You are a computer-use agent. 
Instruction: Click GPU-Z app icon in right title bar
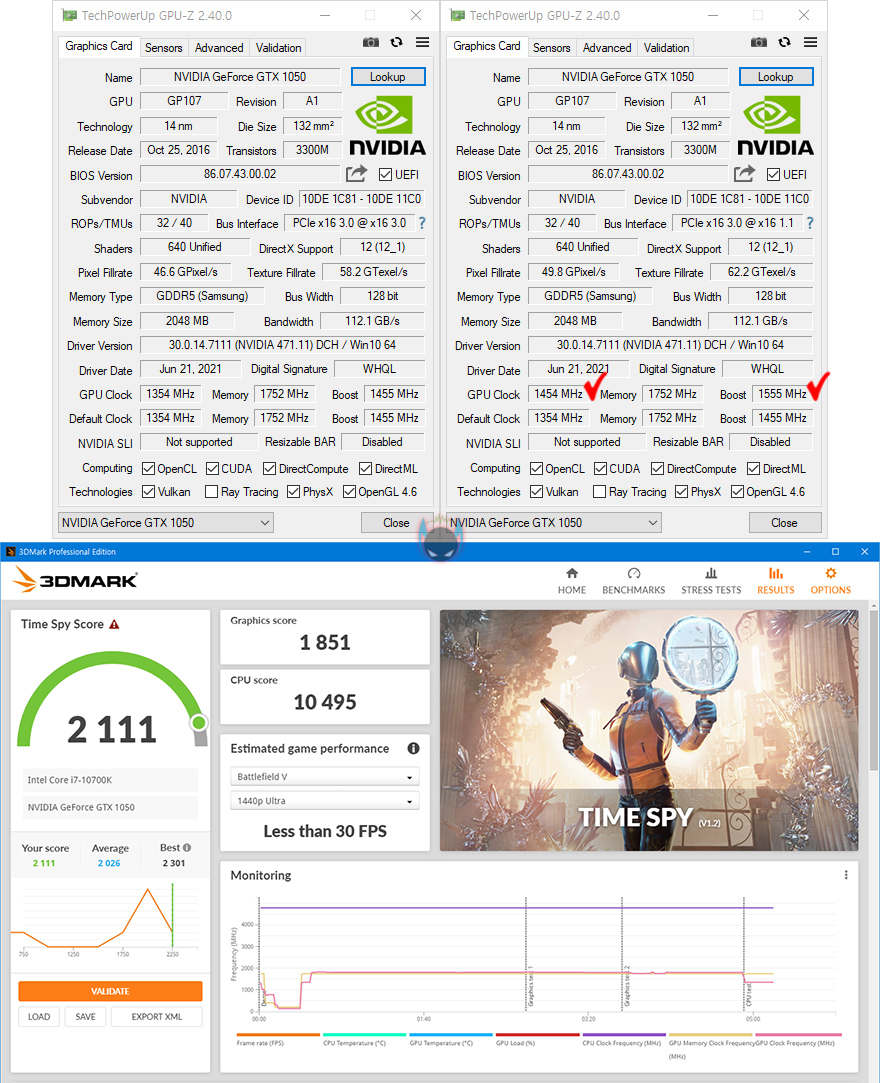click(x=457, y=15)
